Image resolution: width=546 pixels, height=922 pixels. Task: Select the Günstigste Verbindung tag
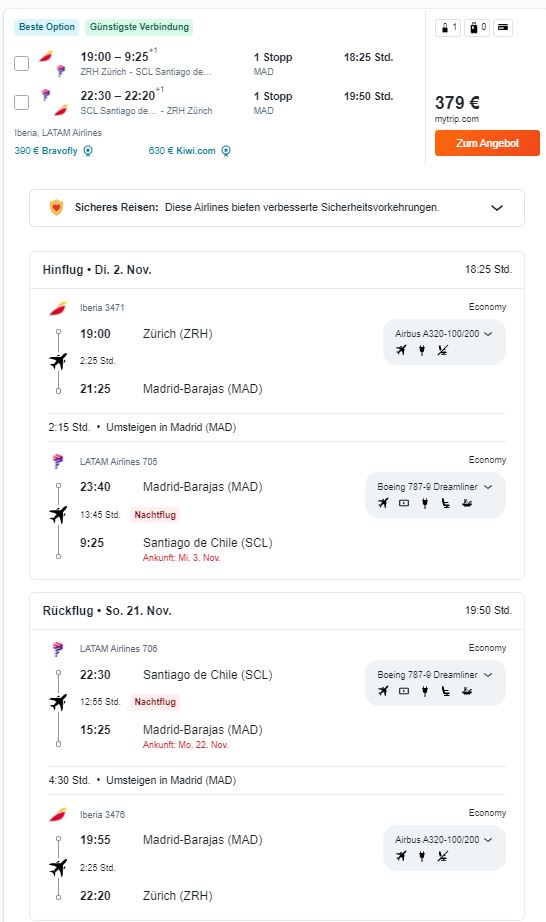tap(139, 27)
